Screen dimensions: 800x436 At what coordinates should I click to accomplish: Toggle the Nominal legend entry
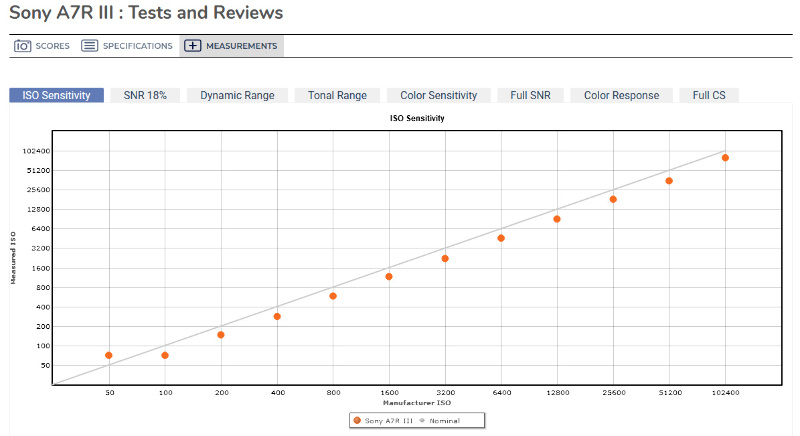[x=440, y=421]
